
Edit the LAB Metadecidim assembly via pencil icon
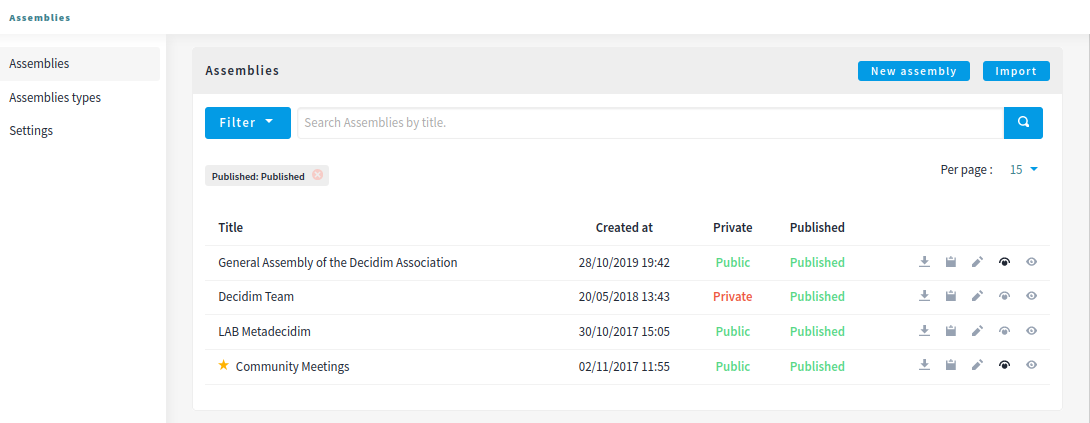pyautogui.click(x=978, y=331)
